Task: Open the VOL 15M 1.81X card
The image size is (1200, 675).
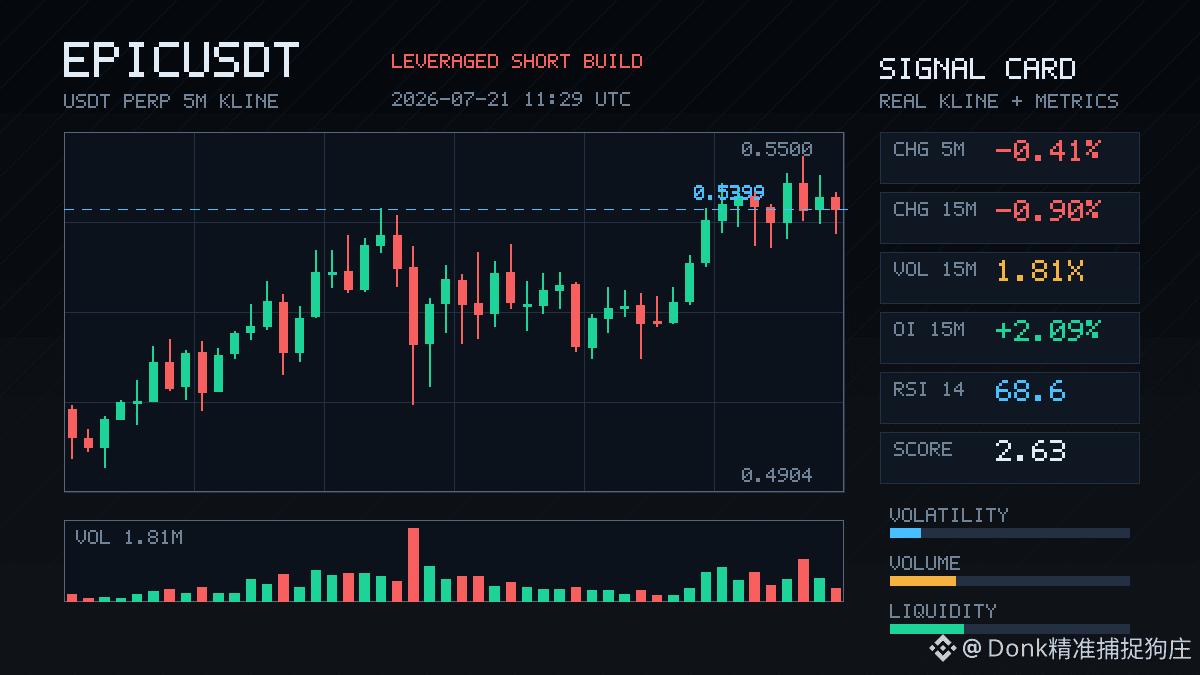Action: point(1009,277)
